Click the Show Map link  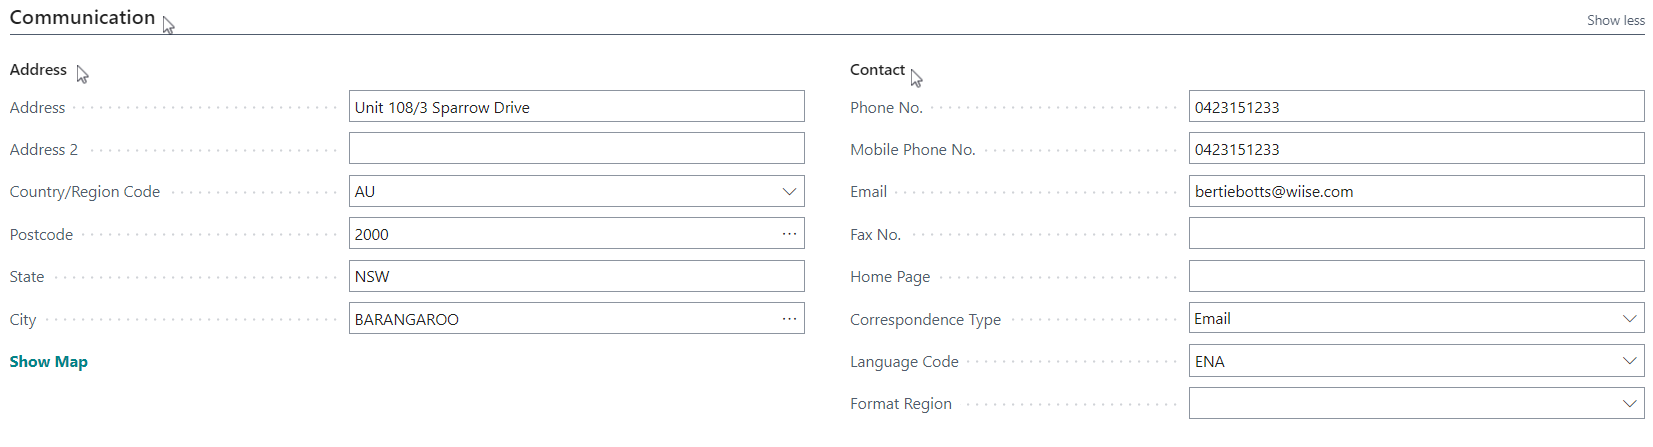tap(49, 361)
